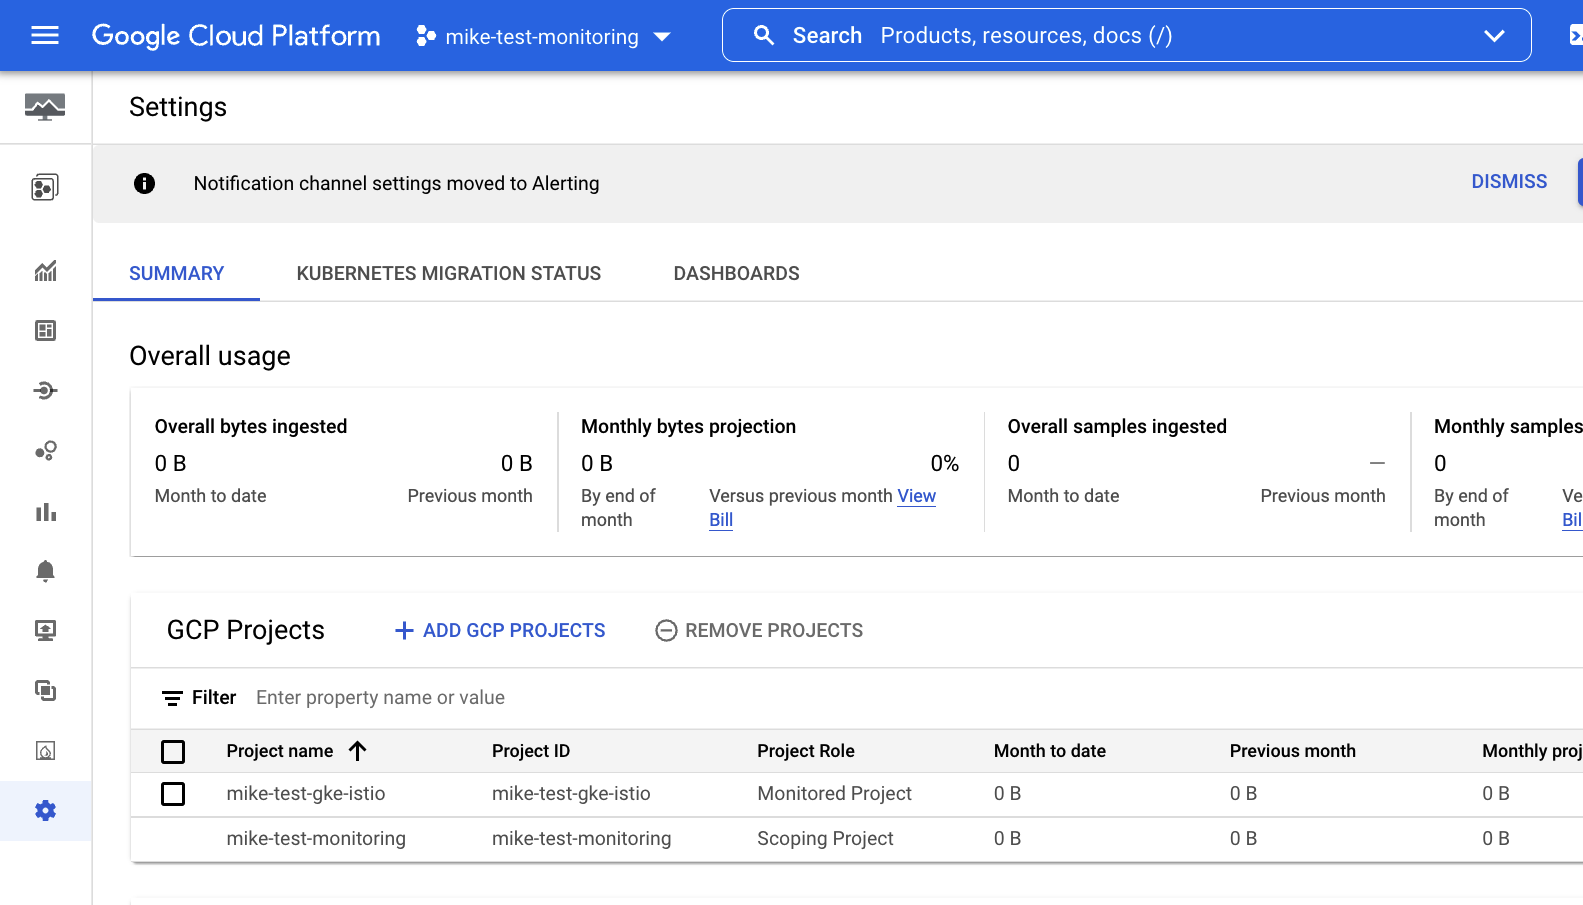Open the mike-test-monitoring project selector
The height and width of the screenshot is (905, 1583).
543,37
